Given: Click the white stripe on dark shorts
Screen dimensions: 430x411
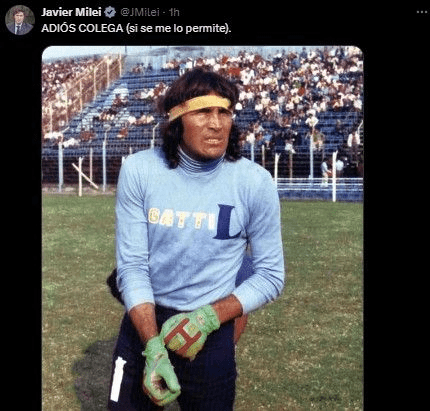Looking at the screenshot, I should (117, 379).
